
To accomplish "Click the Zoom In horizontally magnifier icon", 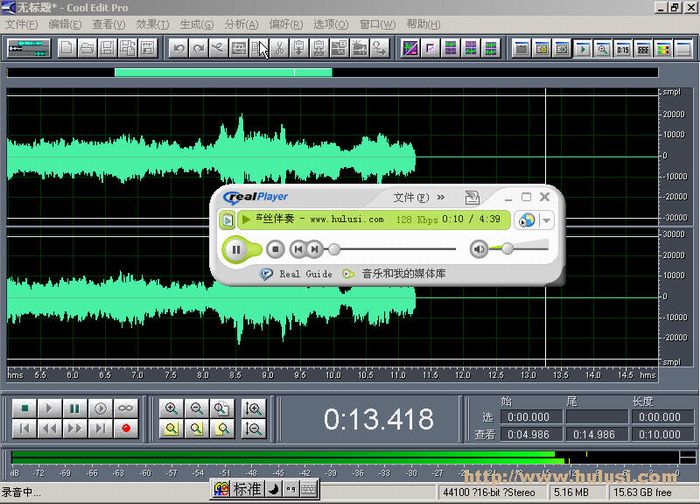I will [171, 408].
